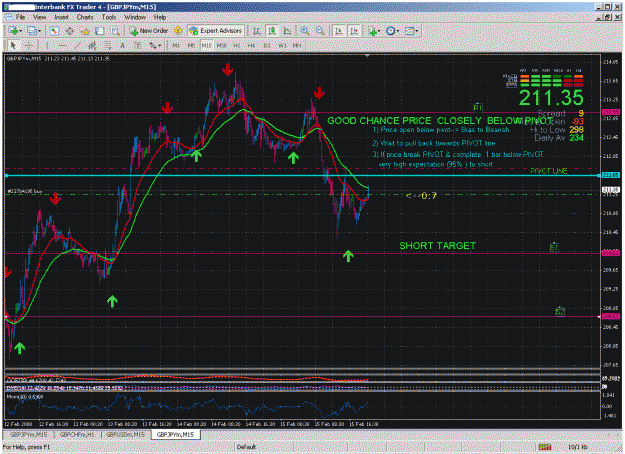Select the Horizontal Line drawing tool
Image resolution: width=625 pixels, height=454 pixels.
tap(62, 45)
